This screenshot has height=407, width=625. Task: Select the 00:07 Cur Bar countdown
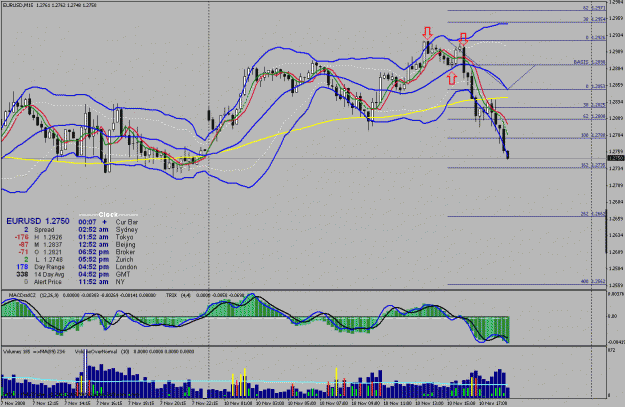click(x=108, y=222)
